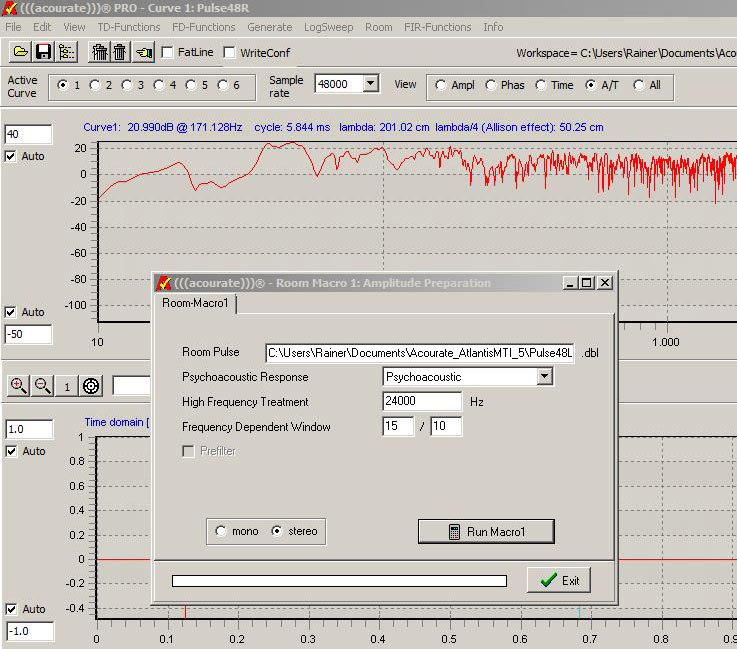737x649 pixels.
Task: Open the TD-Functions menu
Action: click(128, 27)
